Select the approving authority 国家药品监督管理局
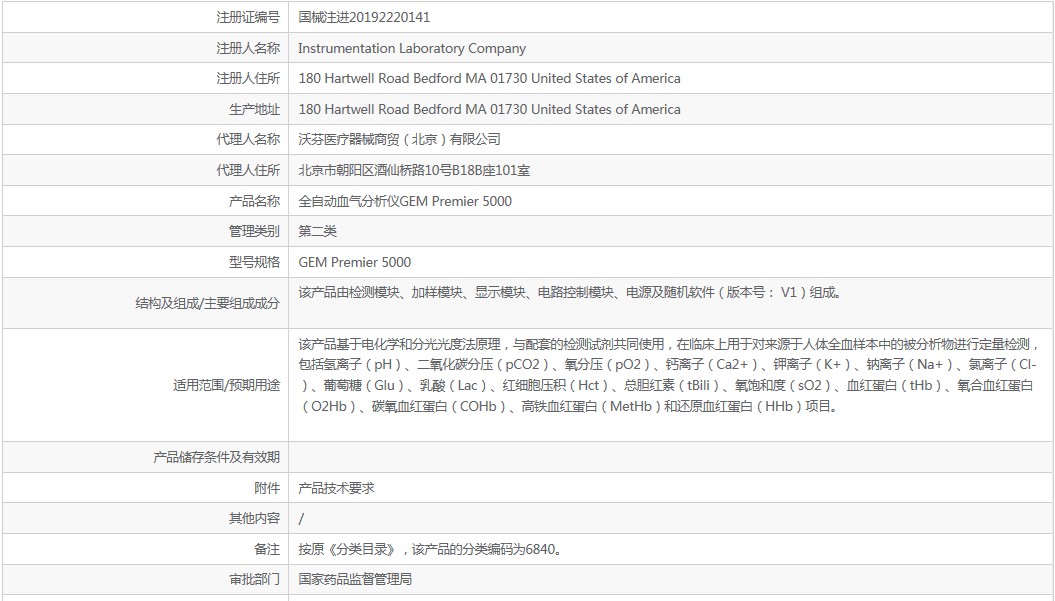 point(355,579)
